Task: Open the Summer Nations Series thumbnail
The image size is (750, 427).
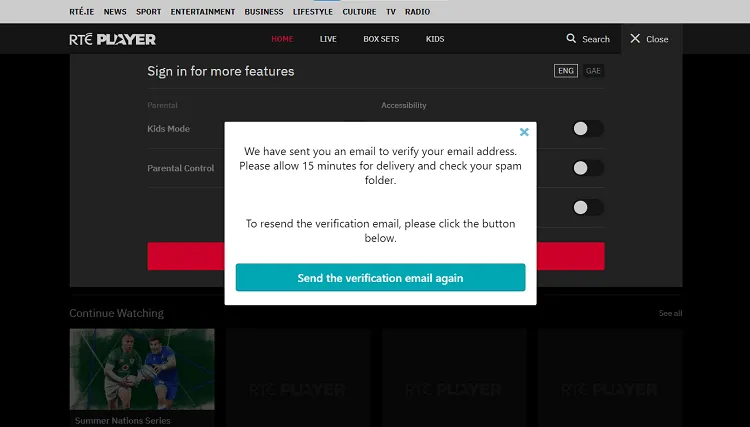Action: [x=142, y=369]
